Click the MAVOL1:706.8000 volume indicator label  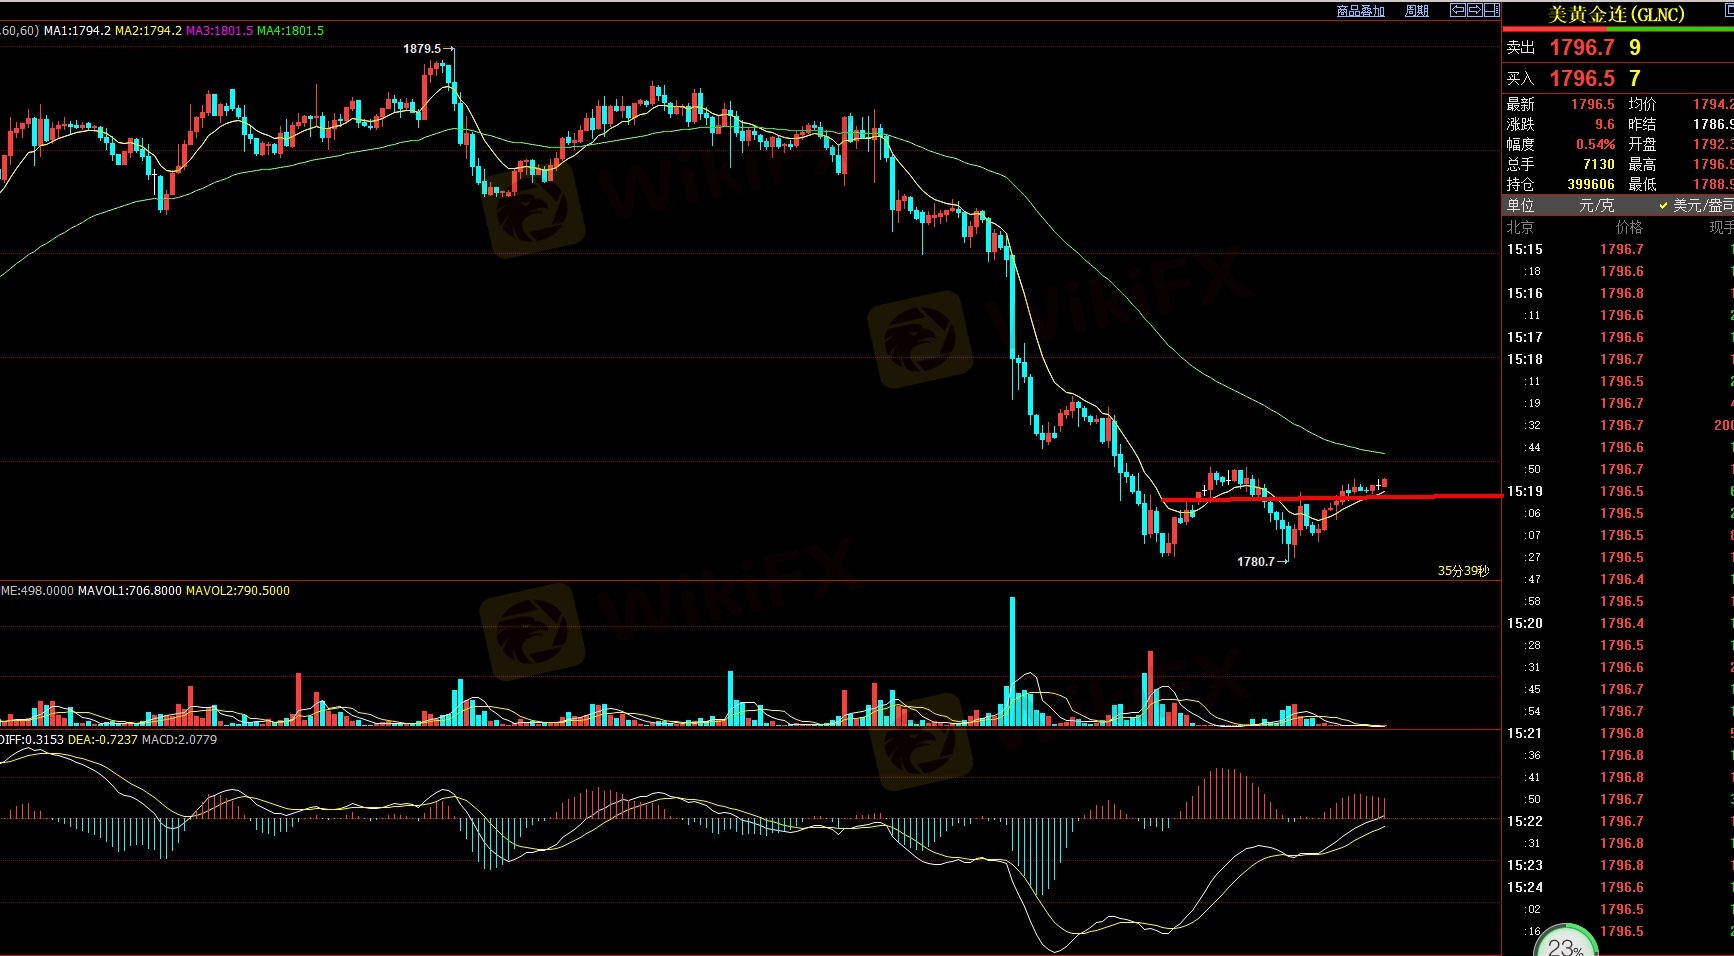(x=130, y=591)
